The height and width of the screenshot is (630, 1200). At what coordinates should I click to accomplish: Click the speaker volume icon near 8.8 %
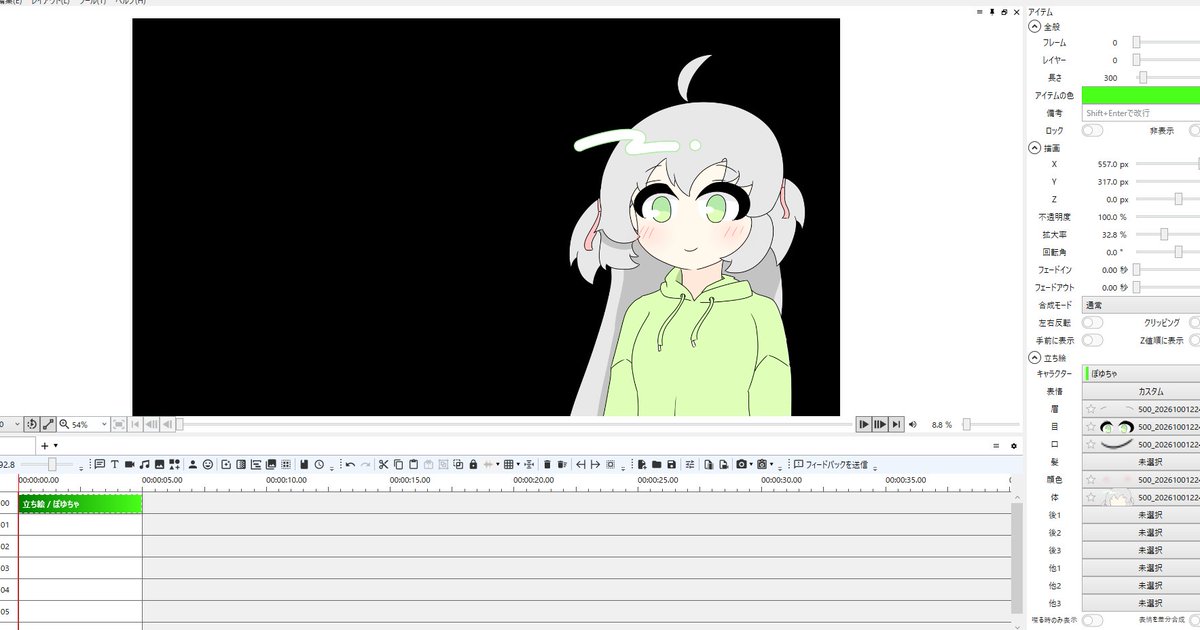coord(912,424)
